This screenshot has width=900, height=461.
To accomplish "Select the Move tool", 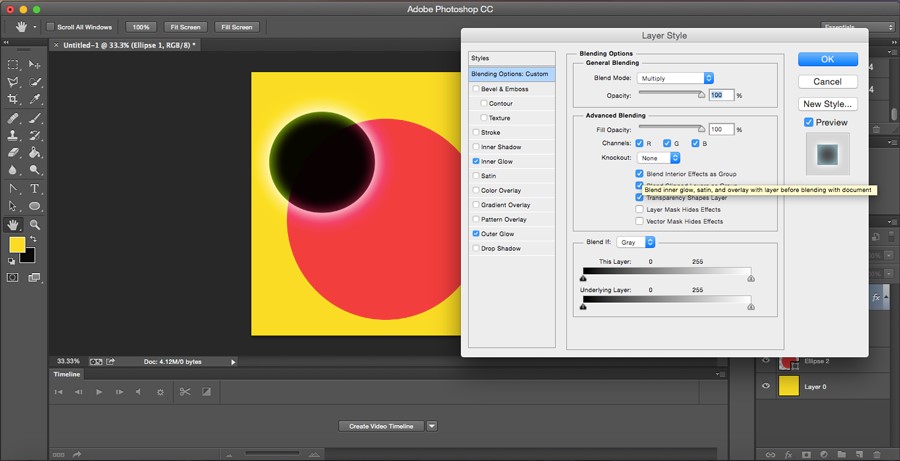I will [34, 65].
